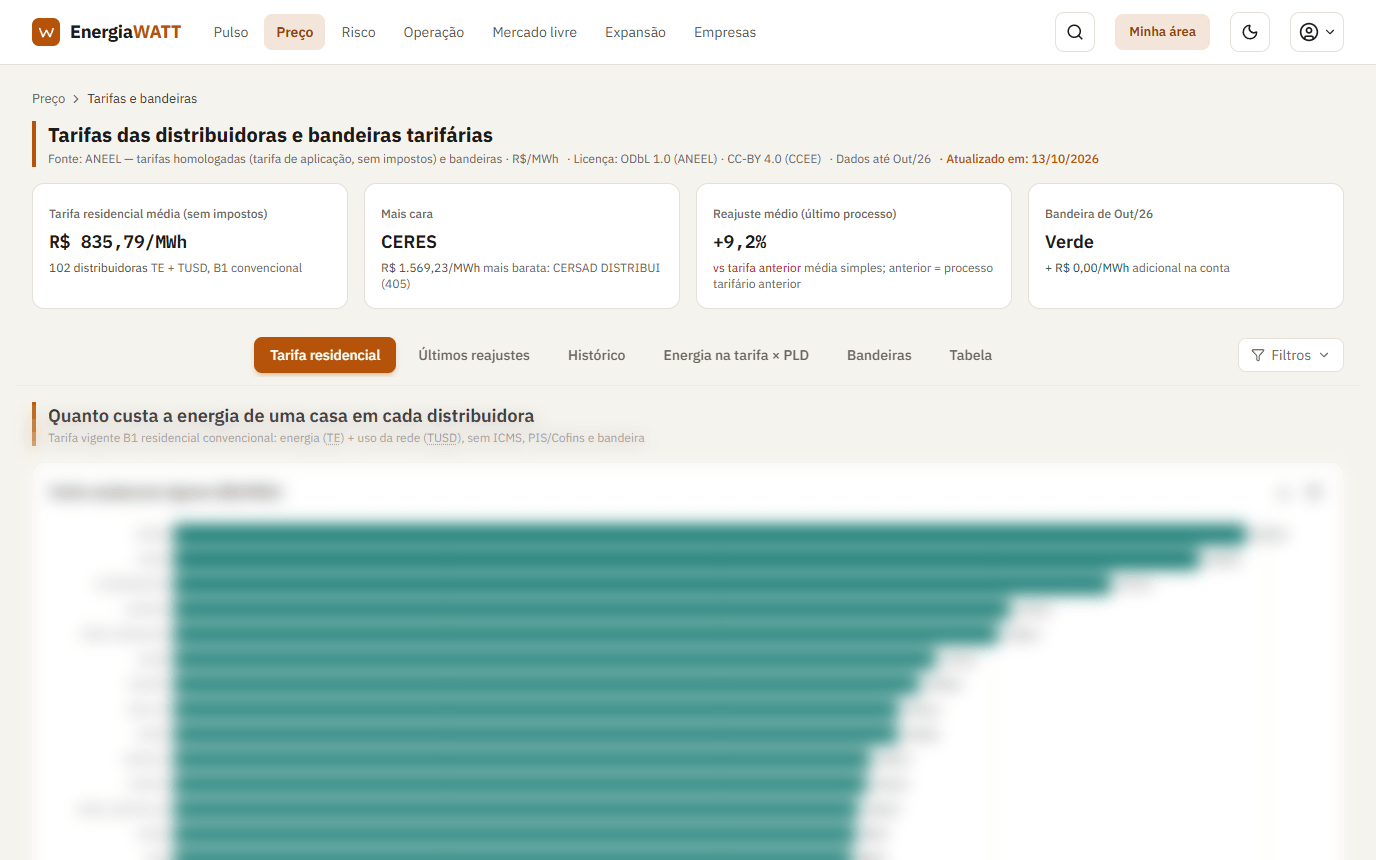The width and height of the screenshot is (1376, 860).
Task: Click the Preço breadcrumb link
Action: click(x=48, y=99)
